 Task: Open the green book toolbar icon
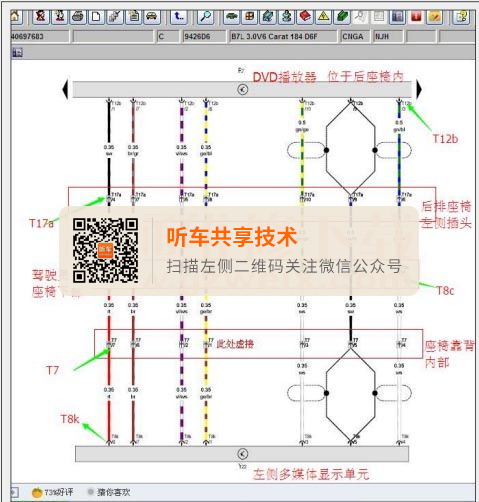click(x=342, y=17)
